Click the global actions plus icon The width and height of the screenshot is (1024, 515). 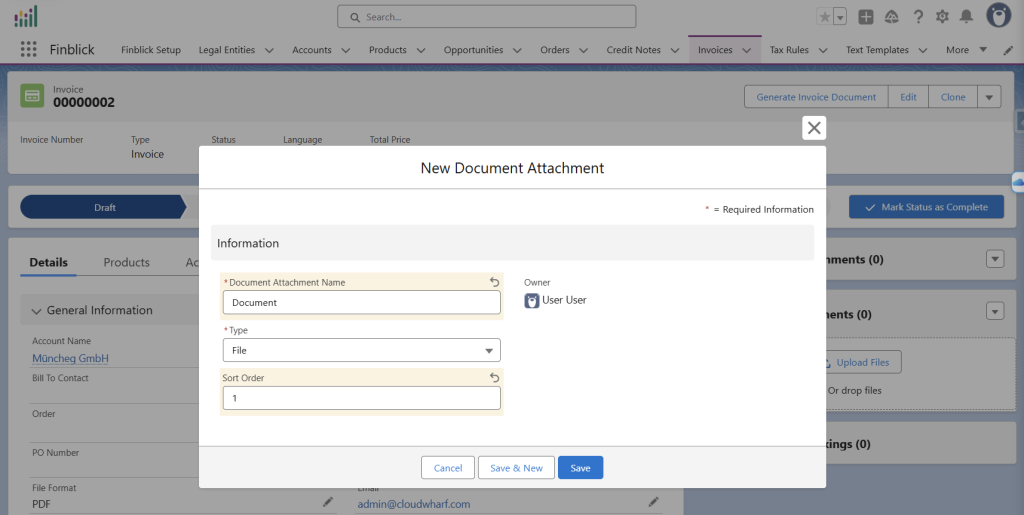(x=866, y=17)
